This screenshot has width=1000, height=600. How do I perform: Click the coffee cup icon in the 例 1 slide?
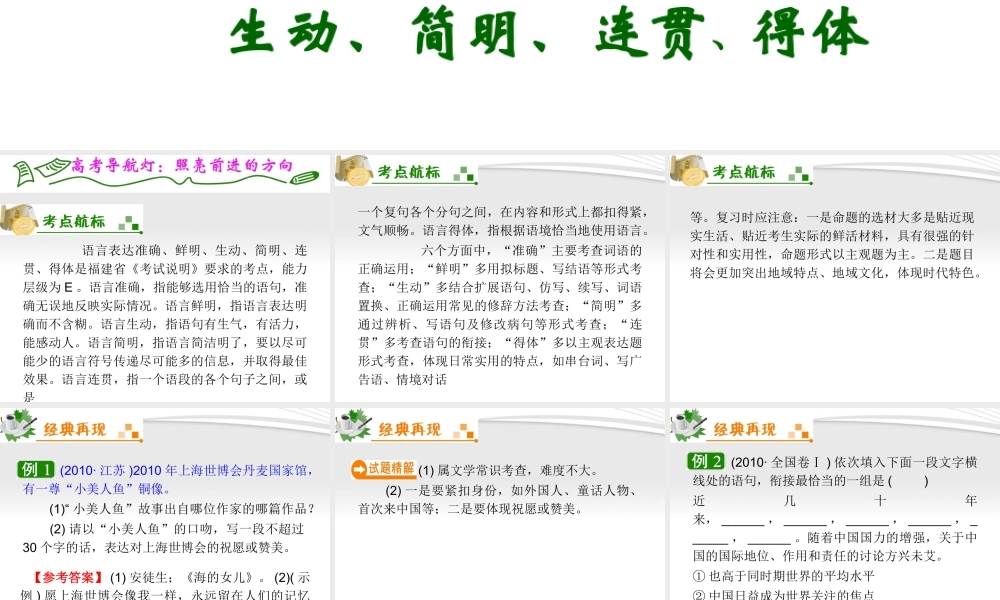coord(19,425)
